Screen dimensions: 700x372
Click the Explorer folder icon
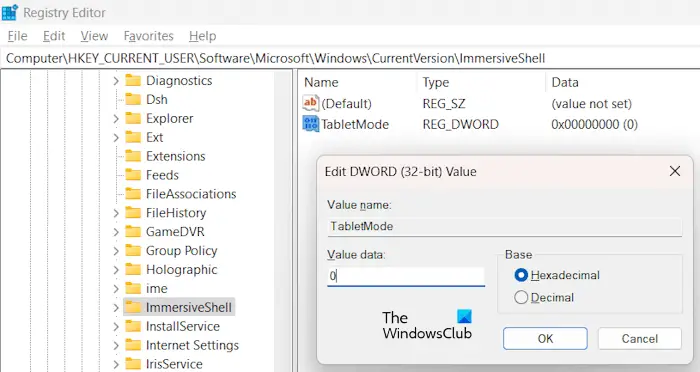pos(133,118)
